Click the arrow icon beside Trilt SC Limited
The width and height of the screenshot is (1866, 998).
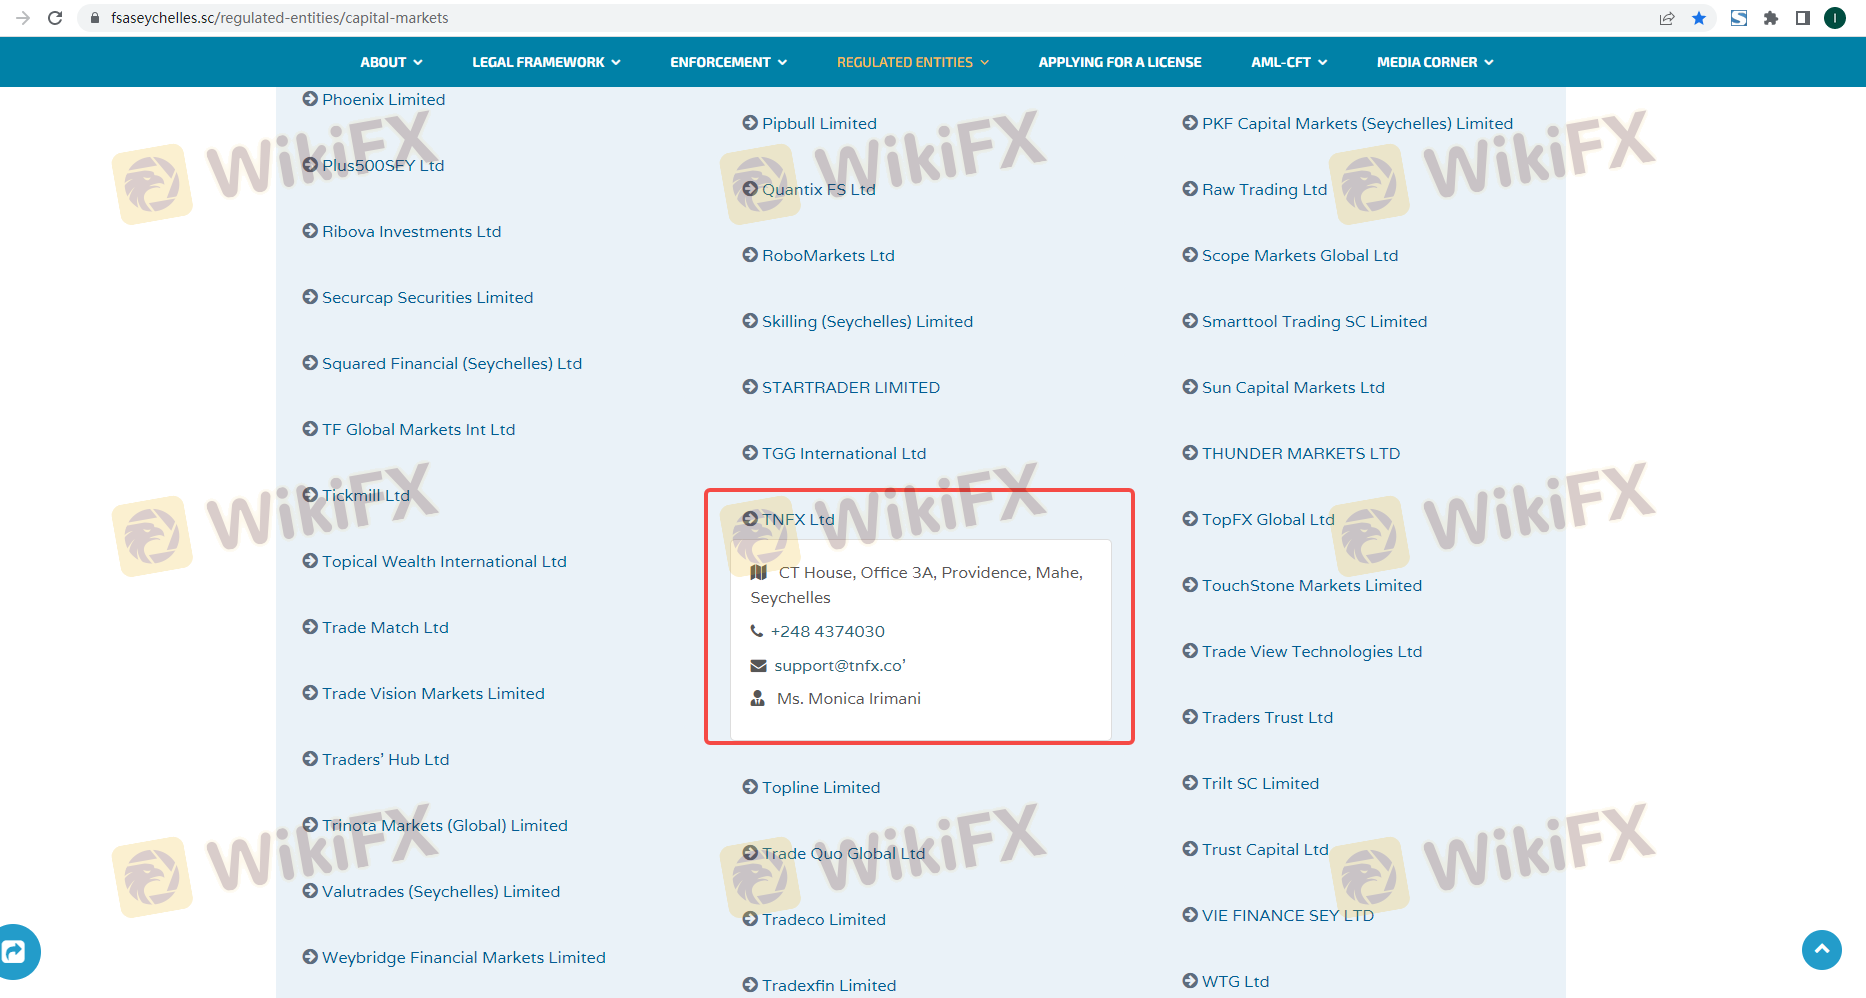[1190, 783]
